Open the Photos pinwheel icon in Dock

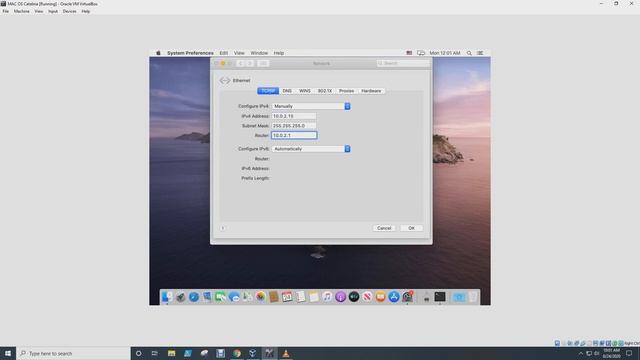coord(260,297)
